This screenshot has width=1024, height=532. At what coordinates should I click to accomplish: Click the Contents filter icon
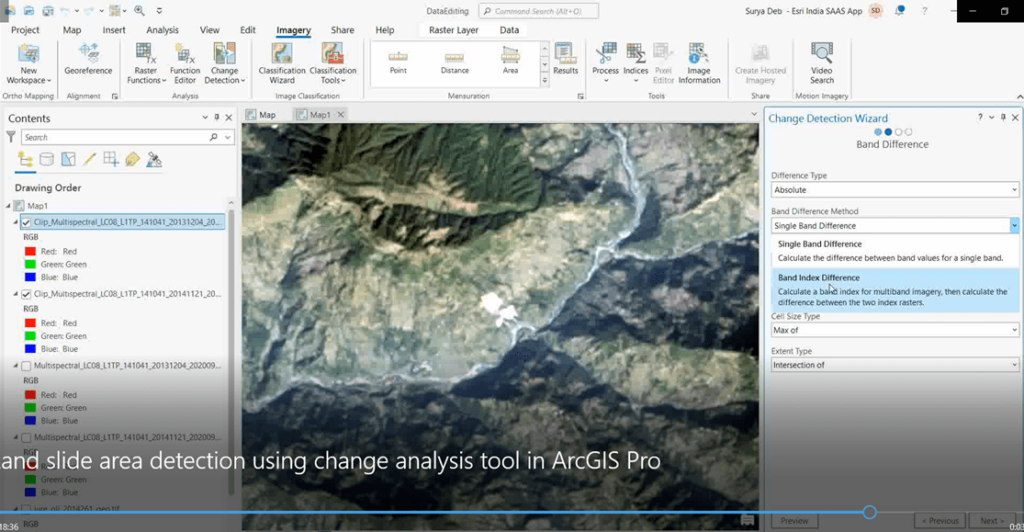click(x=11, y=137)
